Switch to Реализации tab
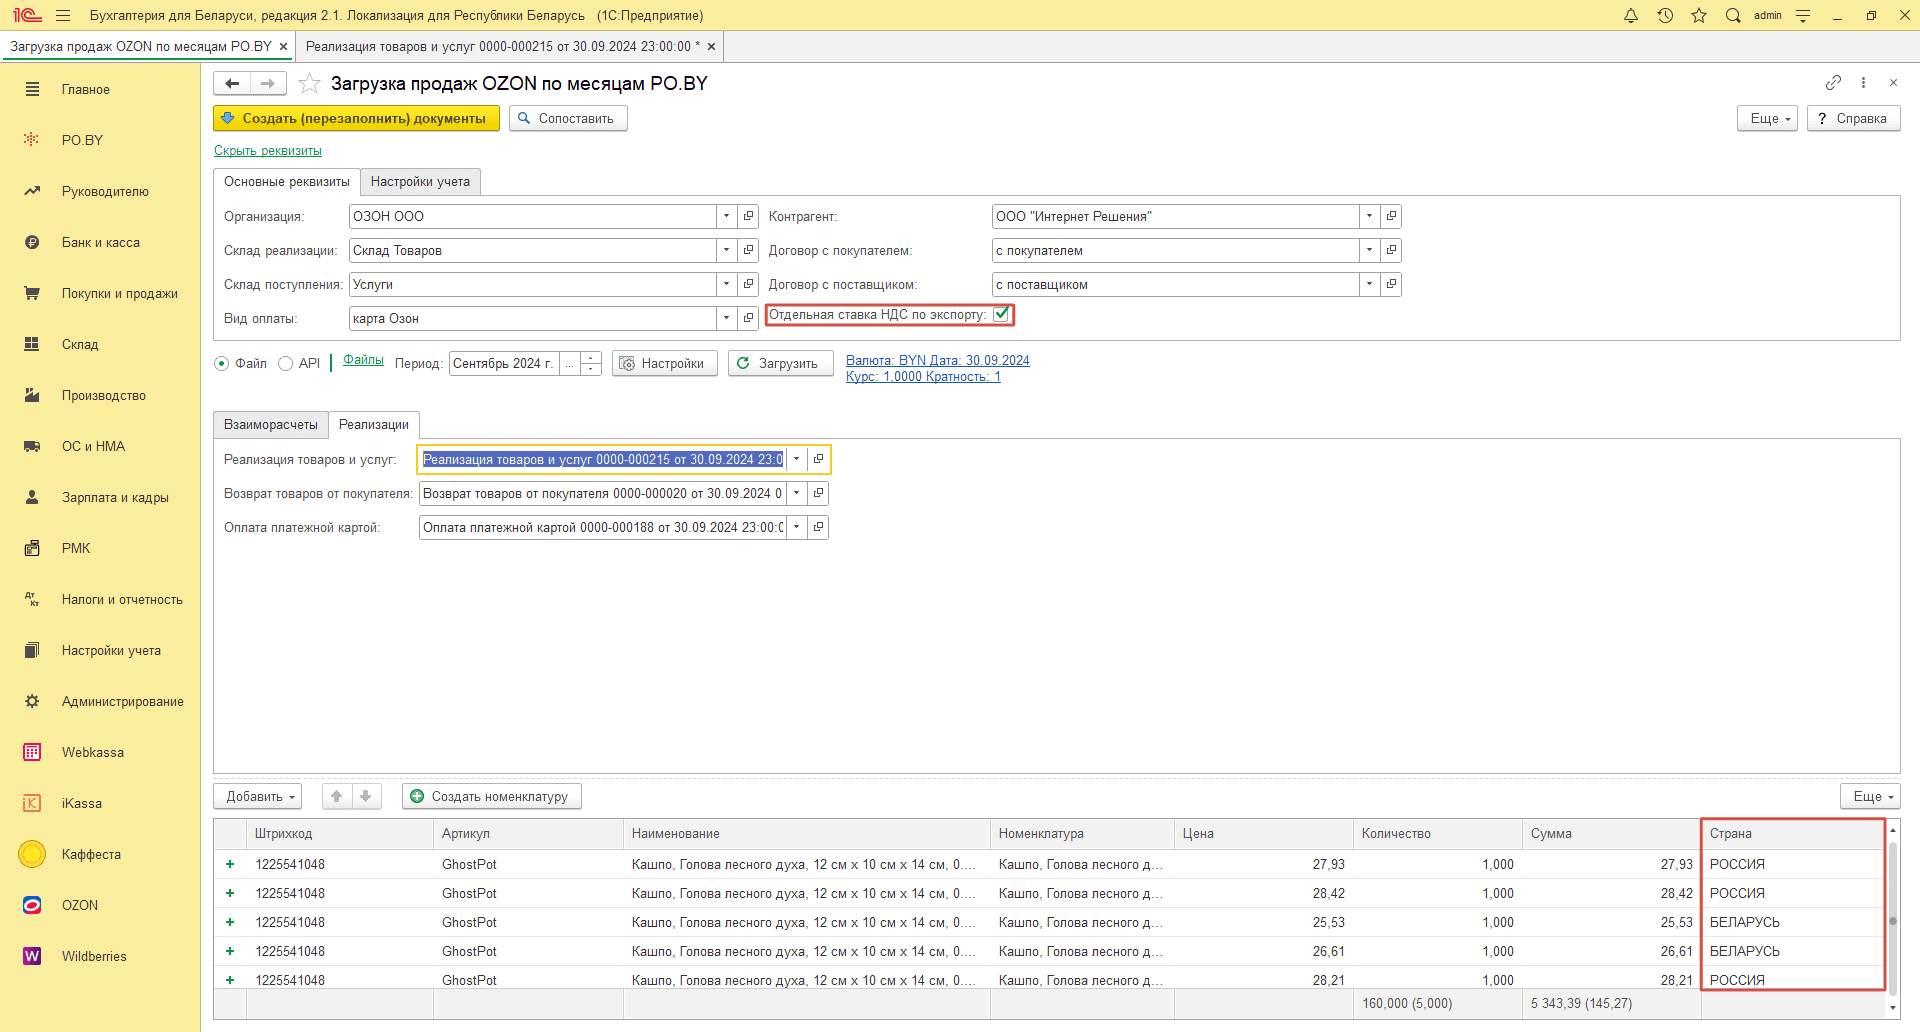Viewport: 1920px width, 1032px height. click(374, 424)
